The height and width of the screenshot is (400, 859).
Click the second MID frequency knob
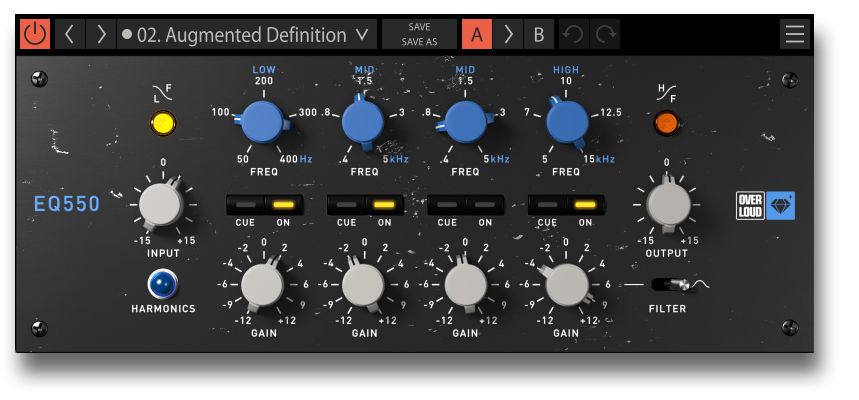tap(466, 122)
